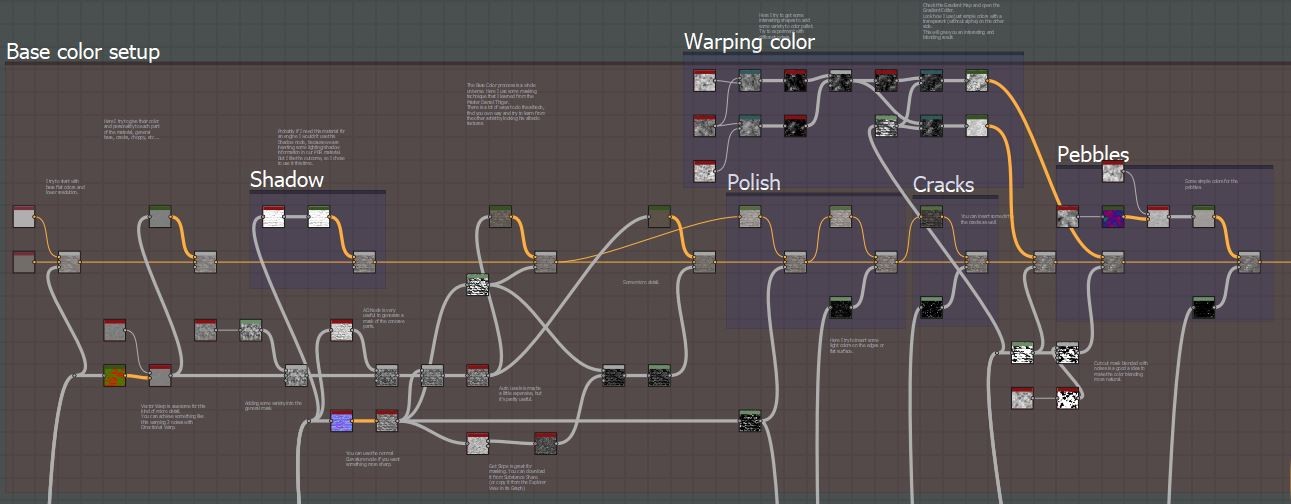Image resolution: width=1291 pixels, height=504 pixels.
Task: Click the black-white mask node in Cracks frame
Action: (931, 307)
